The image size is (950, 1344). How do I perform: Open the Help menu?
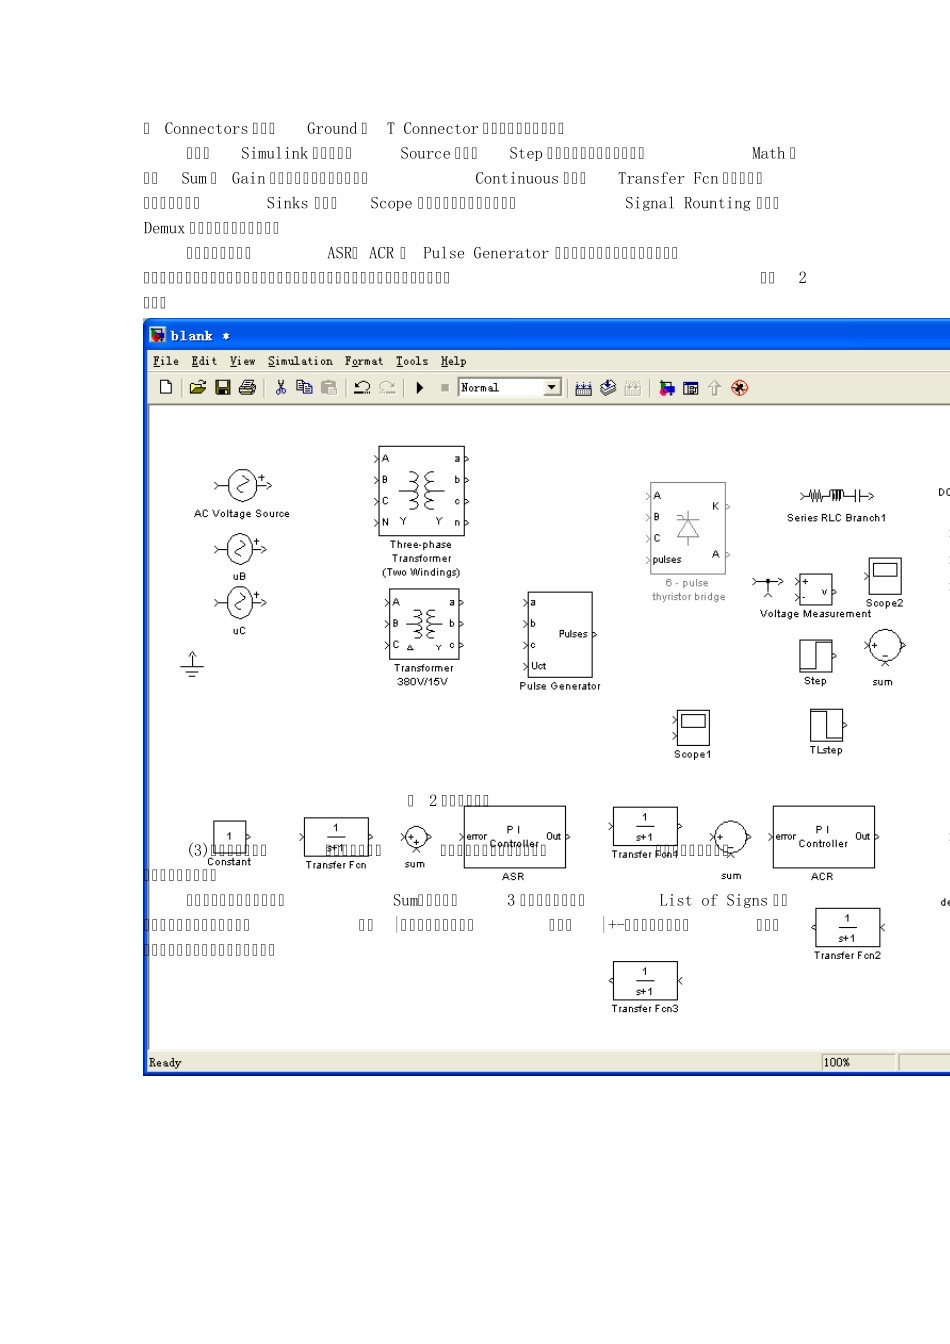[454, 361]
